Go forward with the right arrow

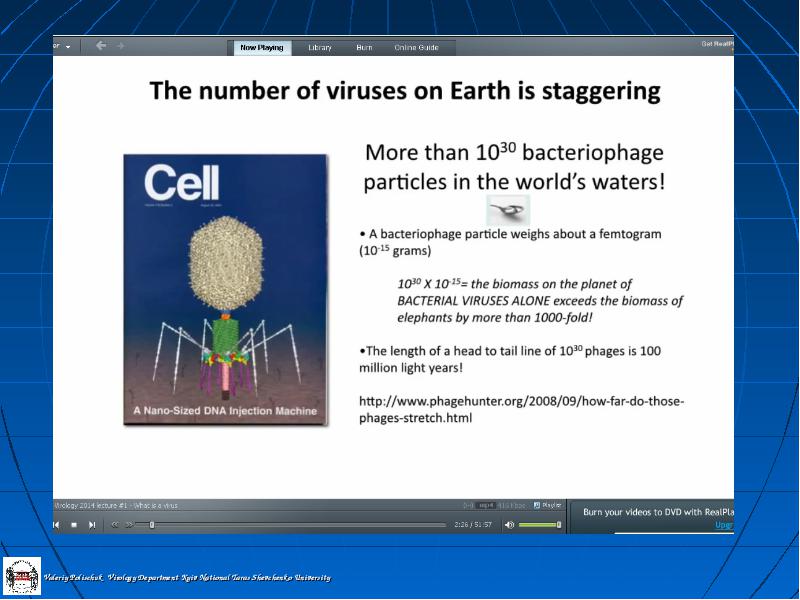[x=120, y=46]
